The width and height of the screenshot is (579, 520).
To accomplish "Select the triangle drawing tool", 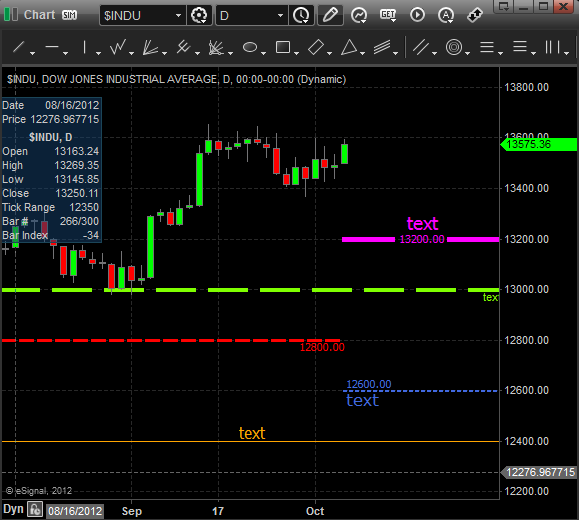I will point(349,47).
